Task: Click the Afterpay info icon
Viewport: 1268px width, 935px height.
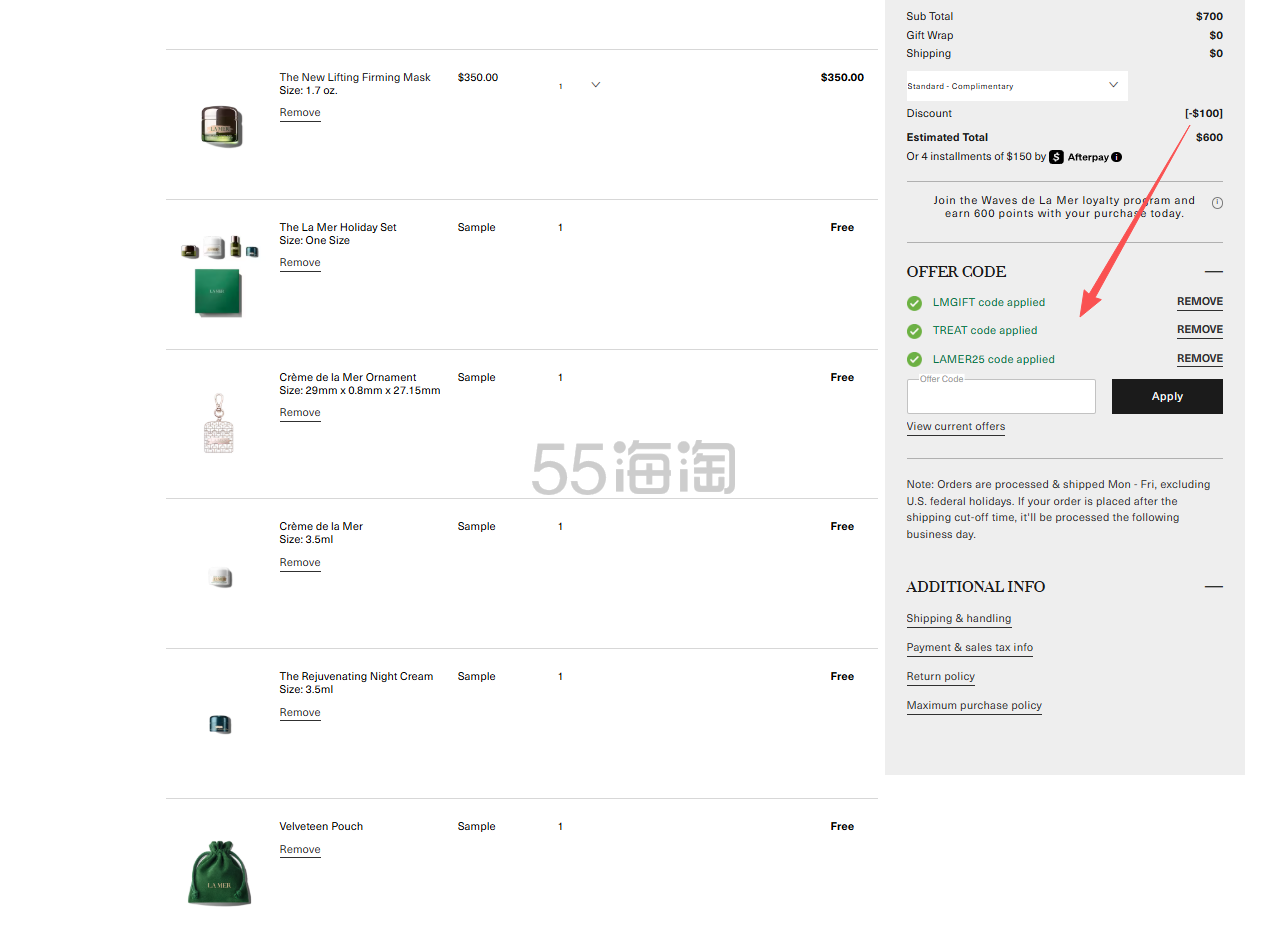Action: tap(1116, 157)
